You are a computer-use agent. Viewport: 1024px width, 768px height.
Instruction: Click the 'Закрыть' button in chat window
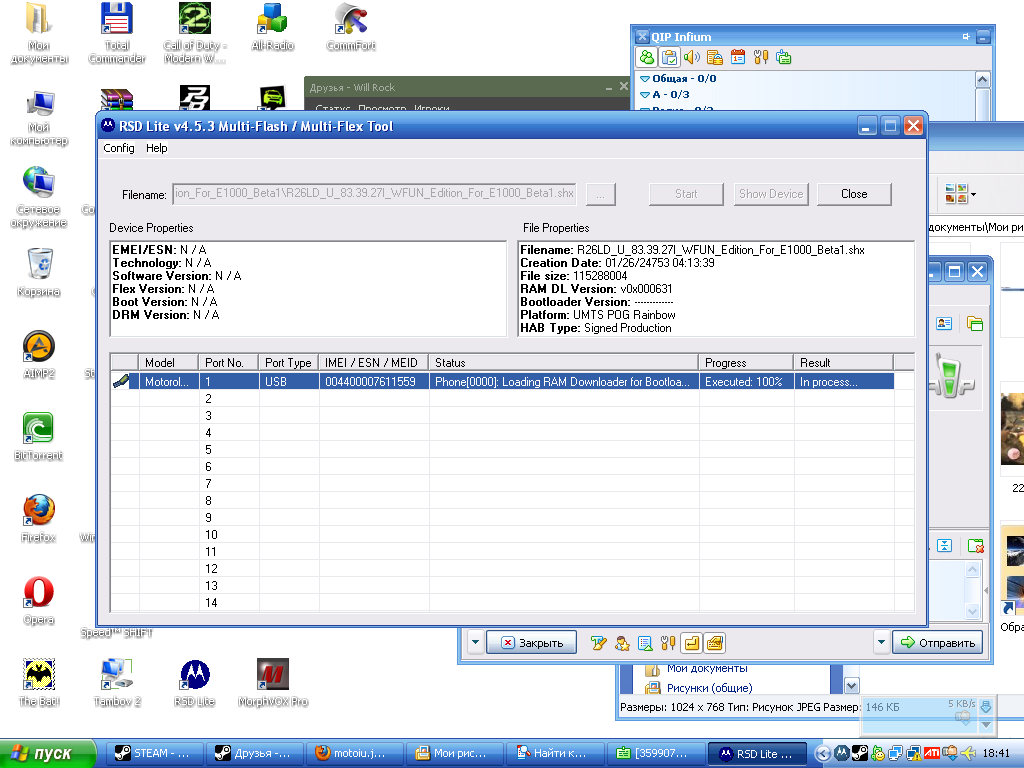(532, 643)
